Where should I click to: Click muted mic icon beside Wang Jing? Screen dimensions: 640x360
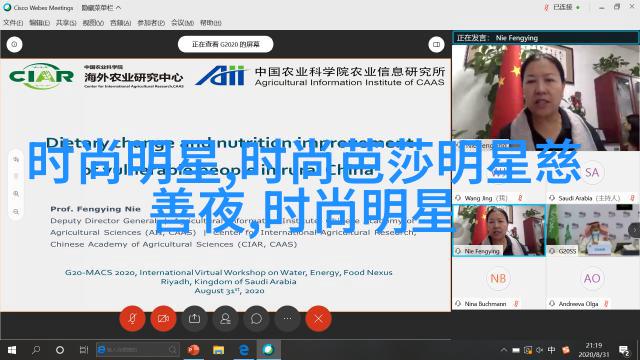coord(520,198)
